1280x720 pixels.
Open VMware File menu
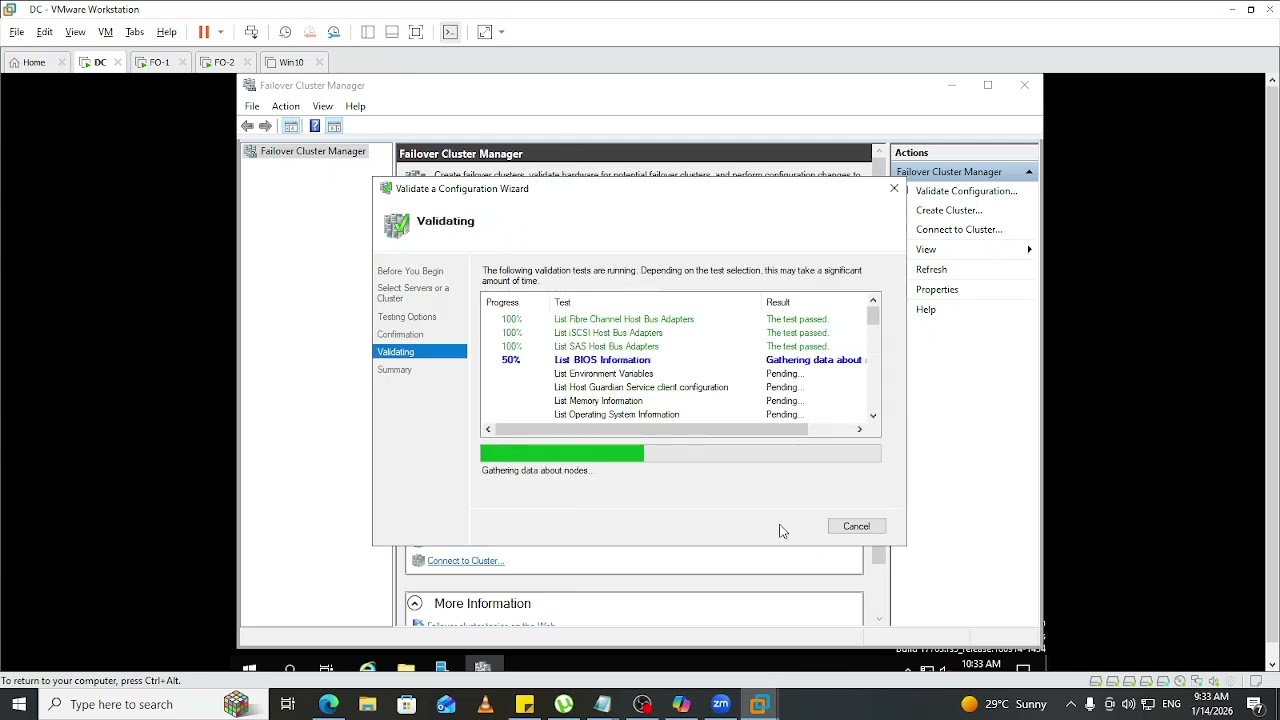tap(17, 32)
